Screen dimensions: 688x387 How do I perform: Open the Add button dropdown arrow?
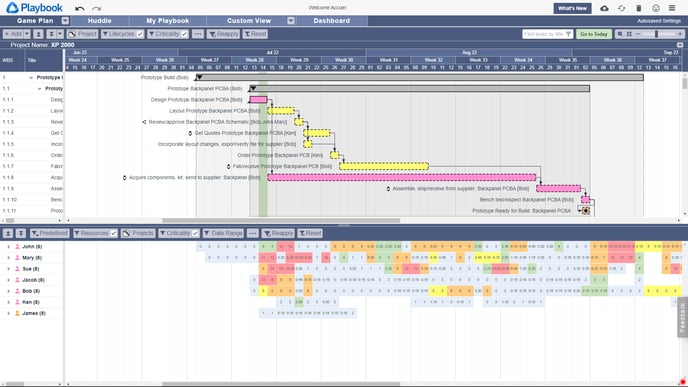tap(27, 34)
